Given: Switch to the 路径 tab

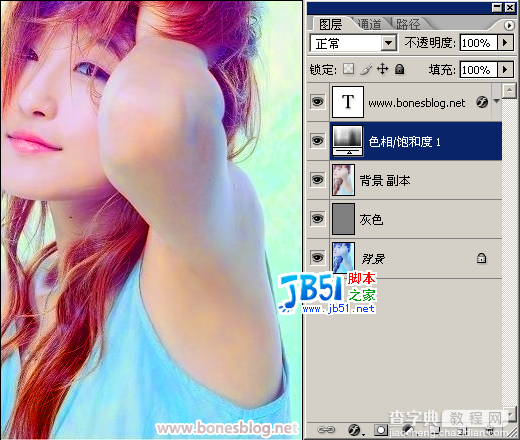Looking at the screenshot, I should click(408, 24).
